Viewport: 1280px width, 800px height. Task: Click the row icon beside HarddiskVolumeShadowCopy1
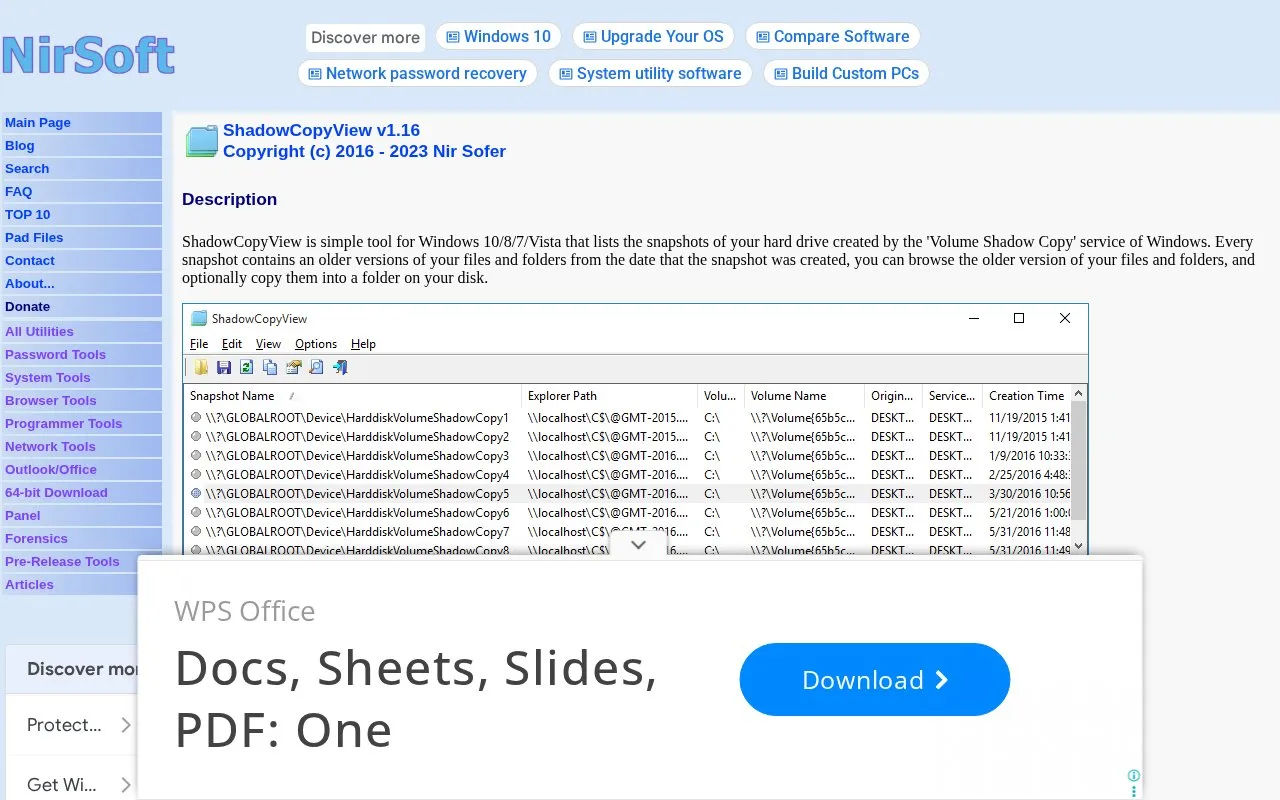pos(196,418)
